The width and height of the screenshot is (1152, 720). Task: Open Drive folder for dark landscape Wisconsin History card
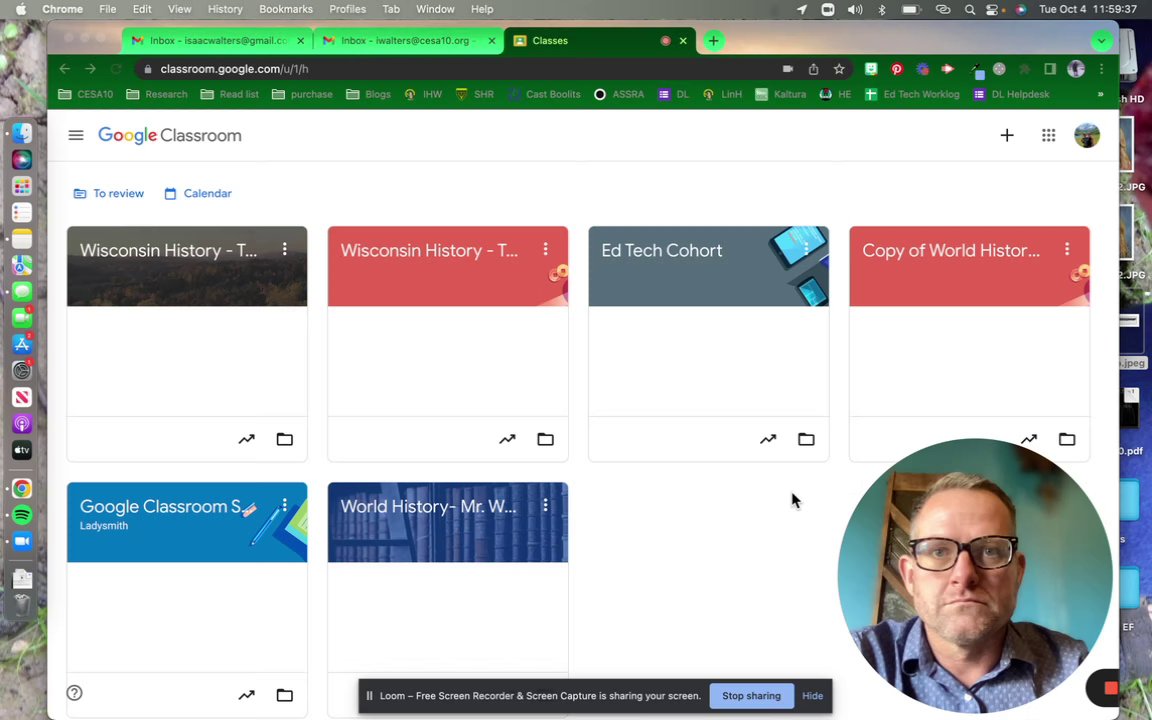click(284, 439)
